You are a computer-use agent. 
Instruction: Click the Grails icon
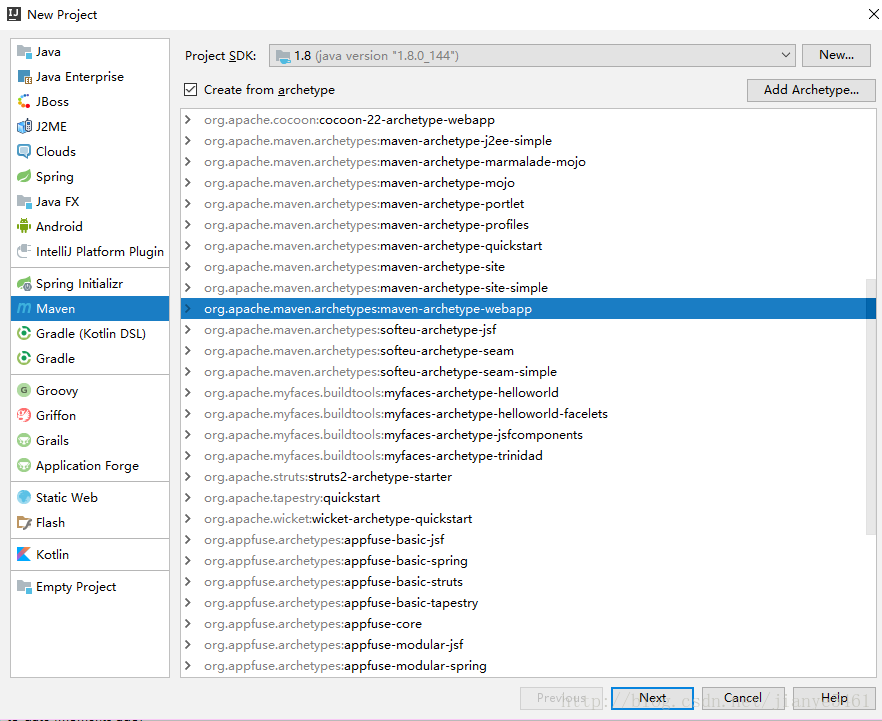pyautogui.click(x=24, y=440)
